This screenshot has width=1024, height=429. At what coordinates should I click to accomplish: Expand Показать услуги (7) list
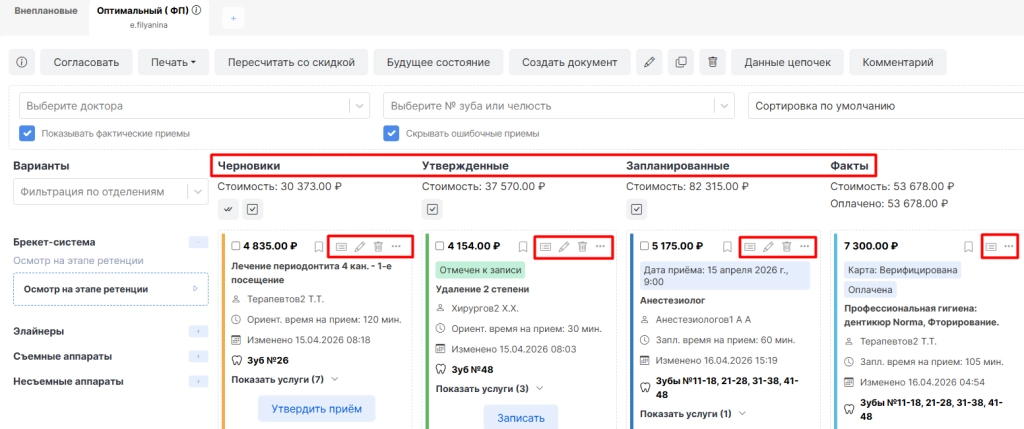(285, 379)
